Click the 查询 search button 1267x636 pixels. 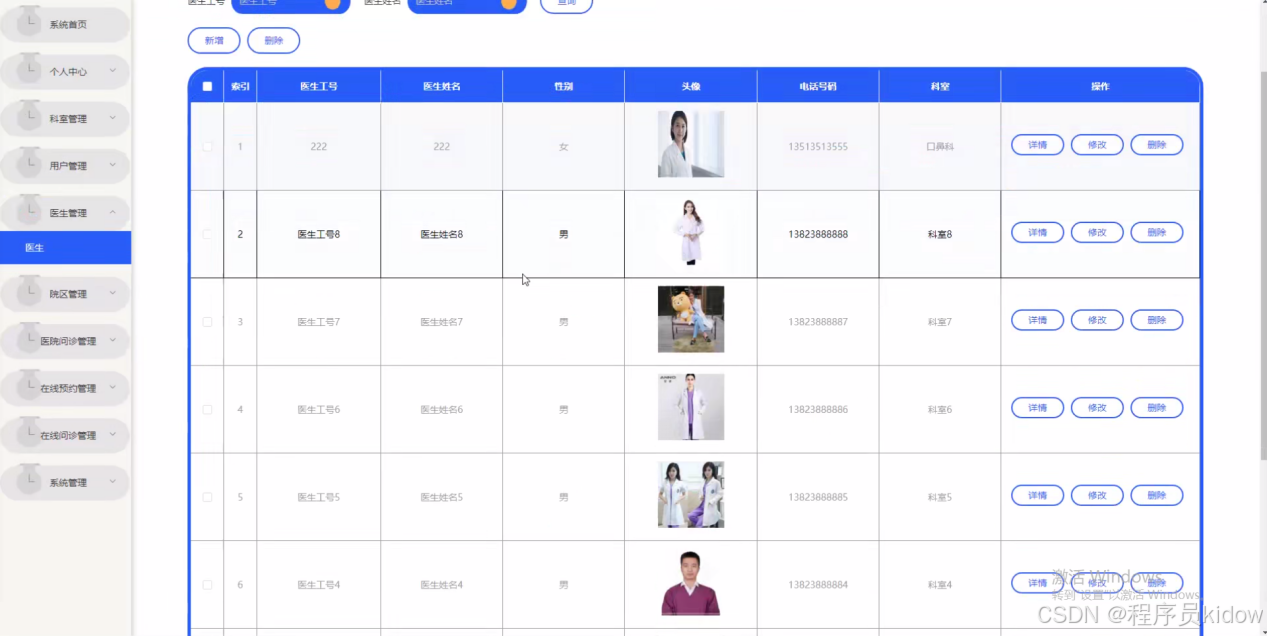click(x=566, y=3)
